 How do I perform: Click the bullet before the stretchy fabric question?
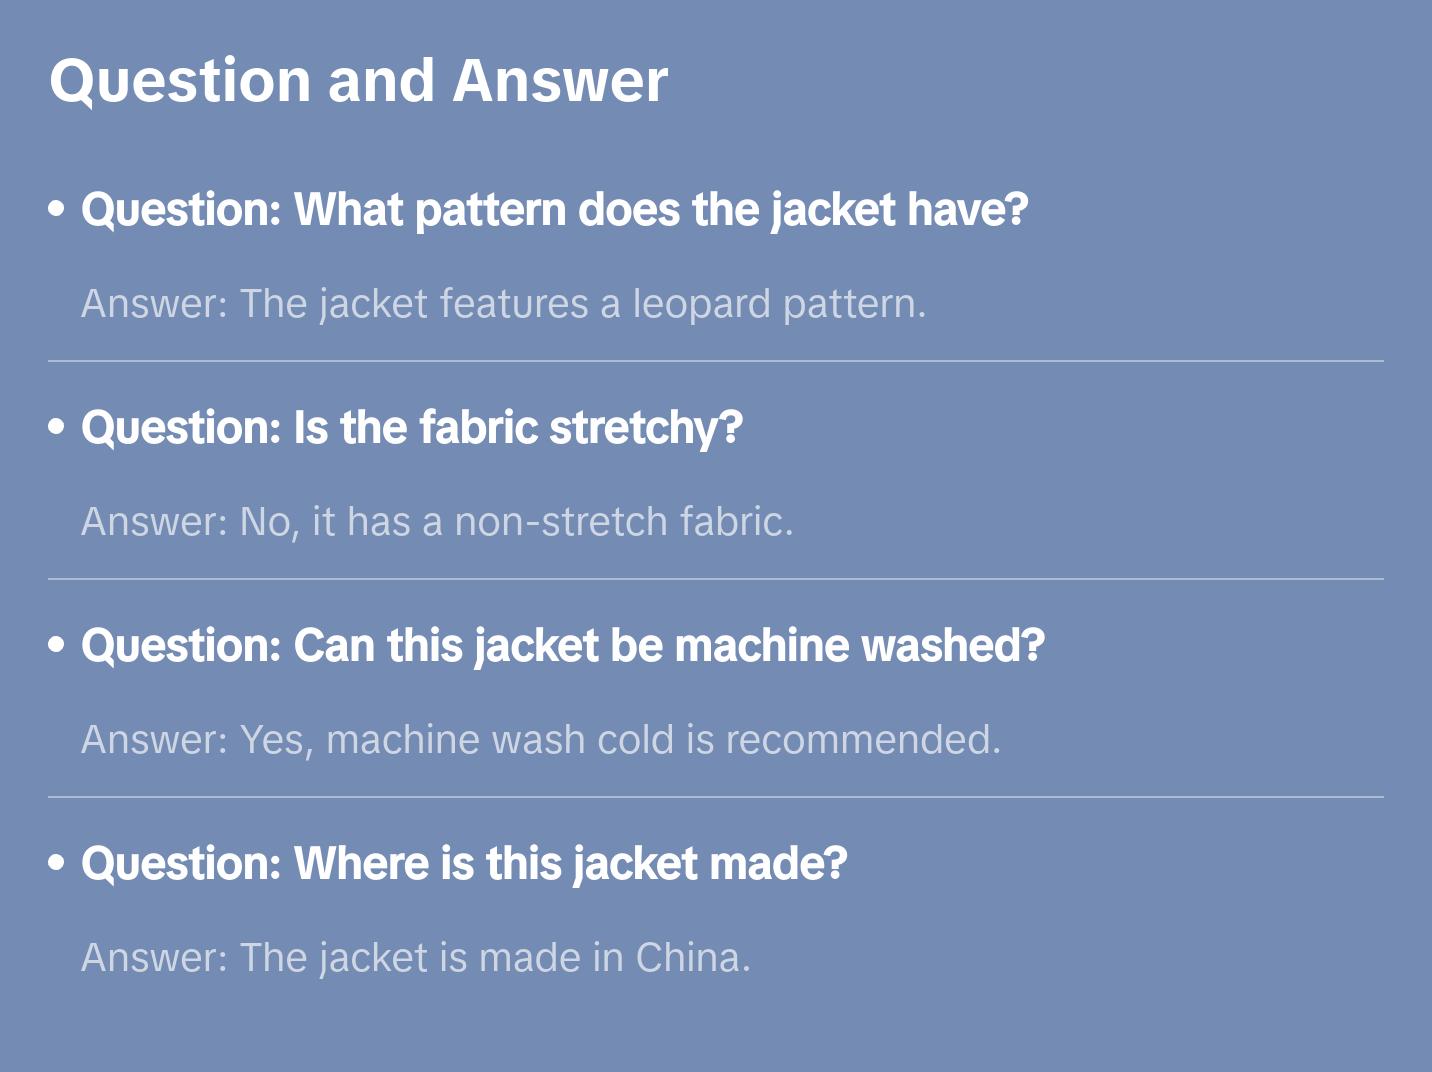pos(57,427)
